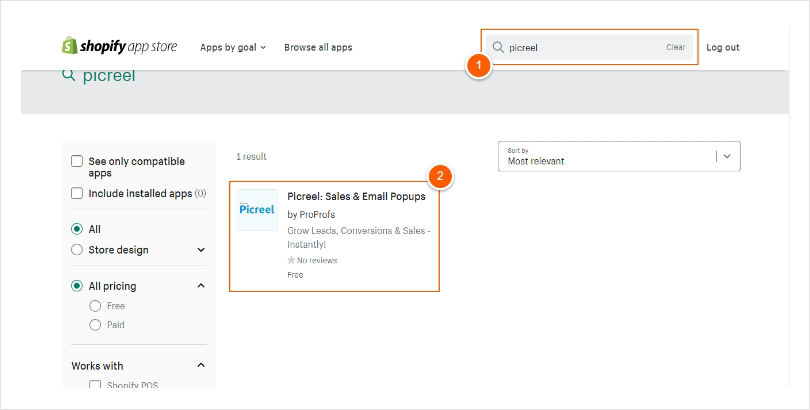Open the Sort by Most relevant dropdown
This screenshot has height=410, width=810.
pos(619,156)
